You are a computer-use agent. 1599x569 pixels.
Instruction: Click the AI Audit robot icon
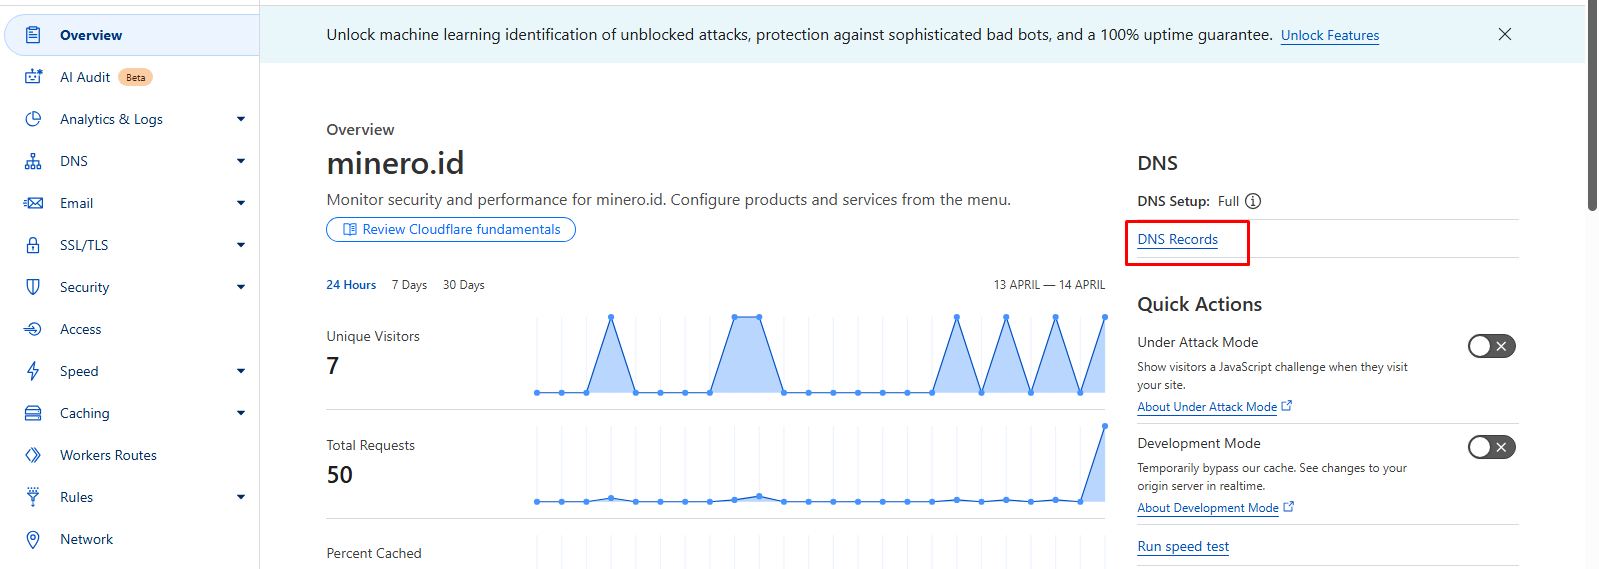click(x=33, y=77)
